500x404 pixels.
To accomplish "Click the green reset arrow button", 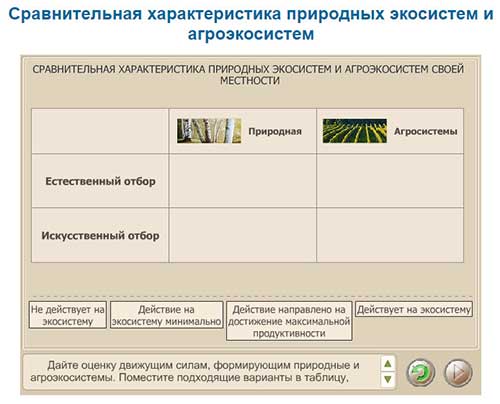I will 421,372.
